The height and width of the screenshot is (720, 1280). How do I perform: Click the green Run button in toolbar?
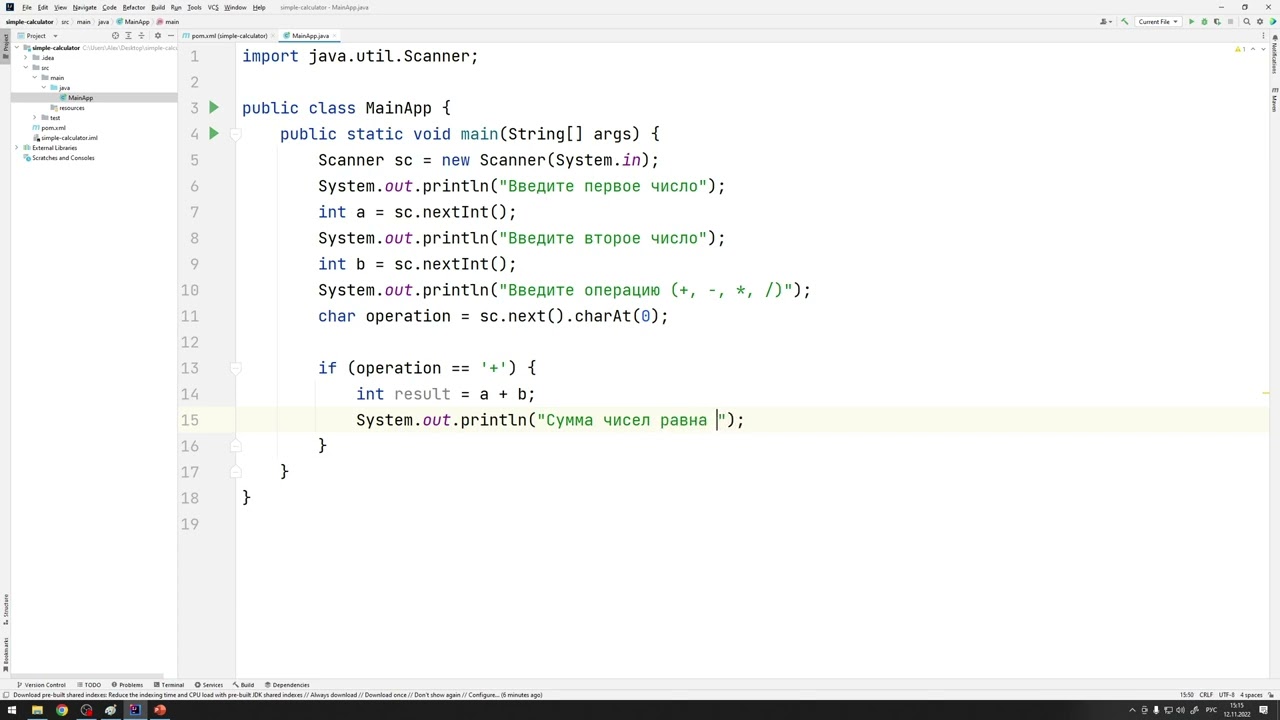(x=1191, y=21)
